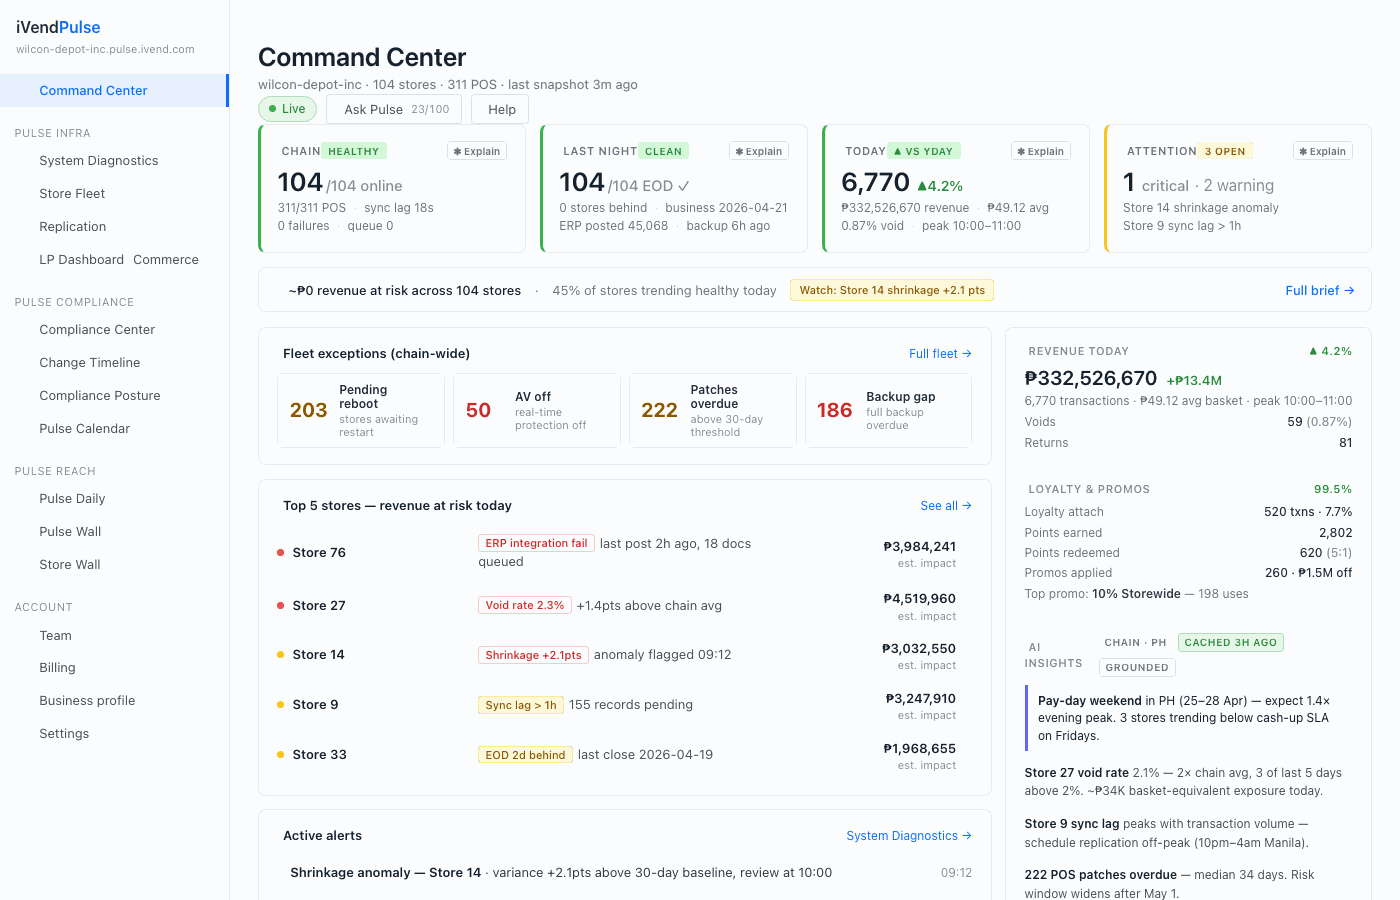Click Explain on the Last Night card

(759, 151)
